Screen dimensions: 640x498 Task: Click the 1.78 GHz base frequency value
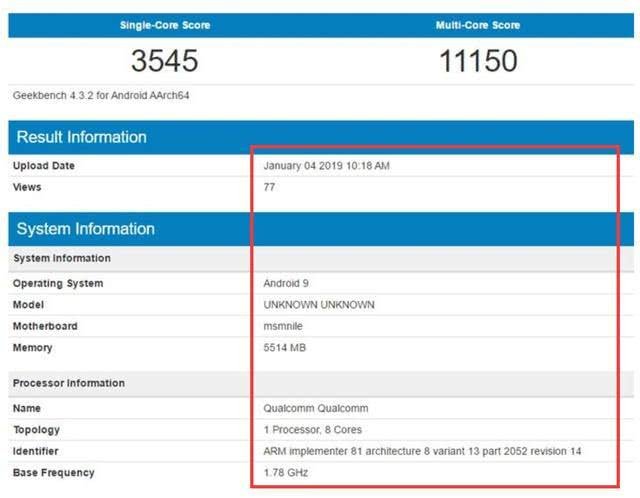(283, 472)
